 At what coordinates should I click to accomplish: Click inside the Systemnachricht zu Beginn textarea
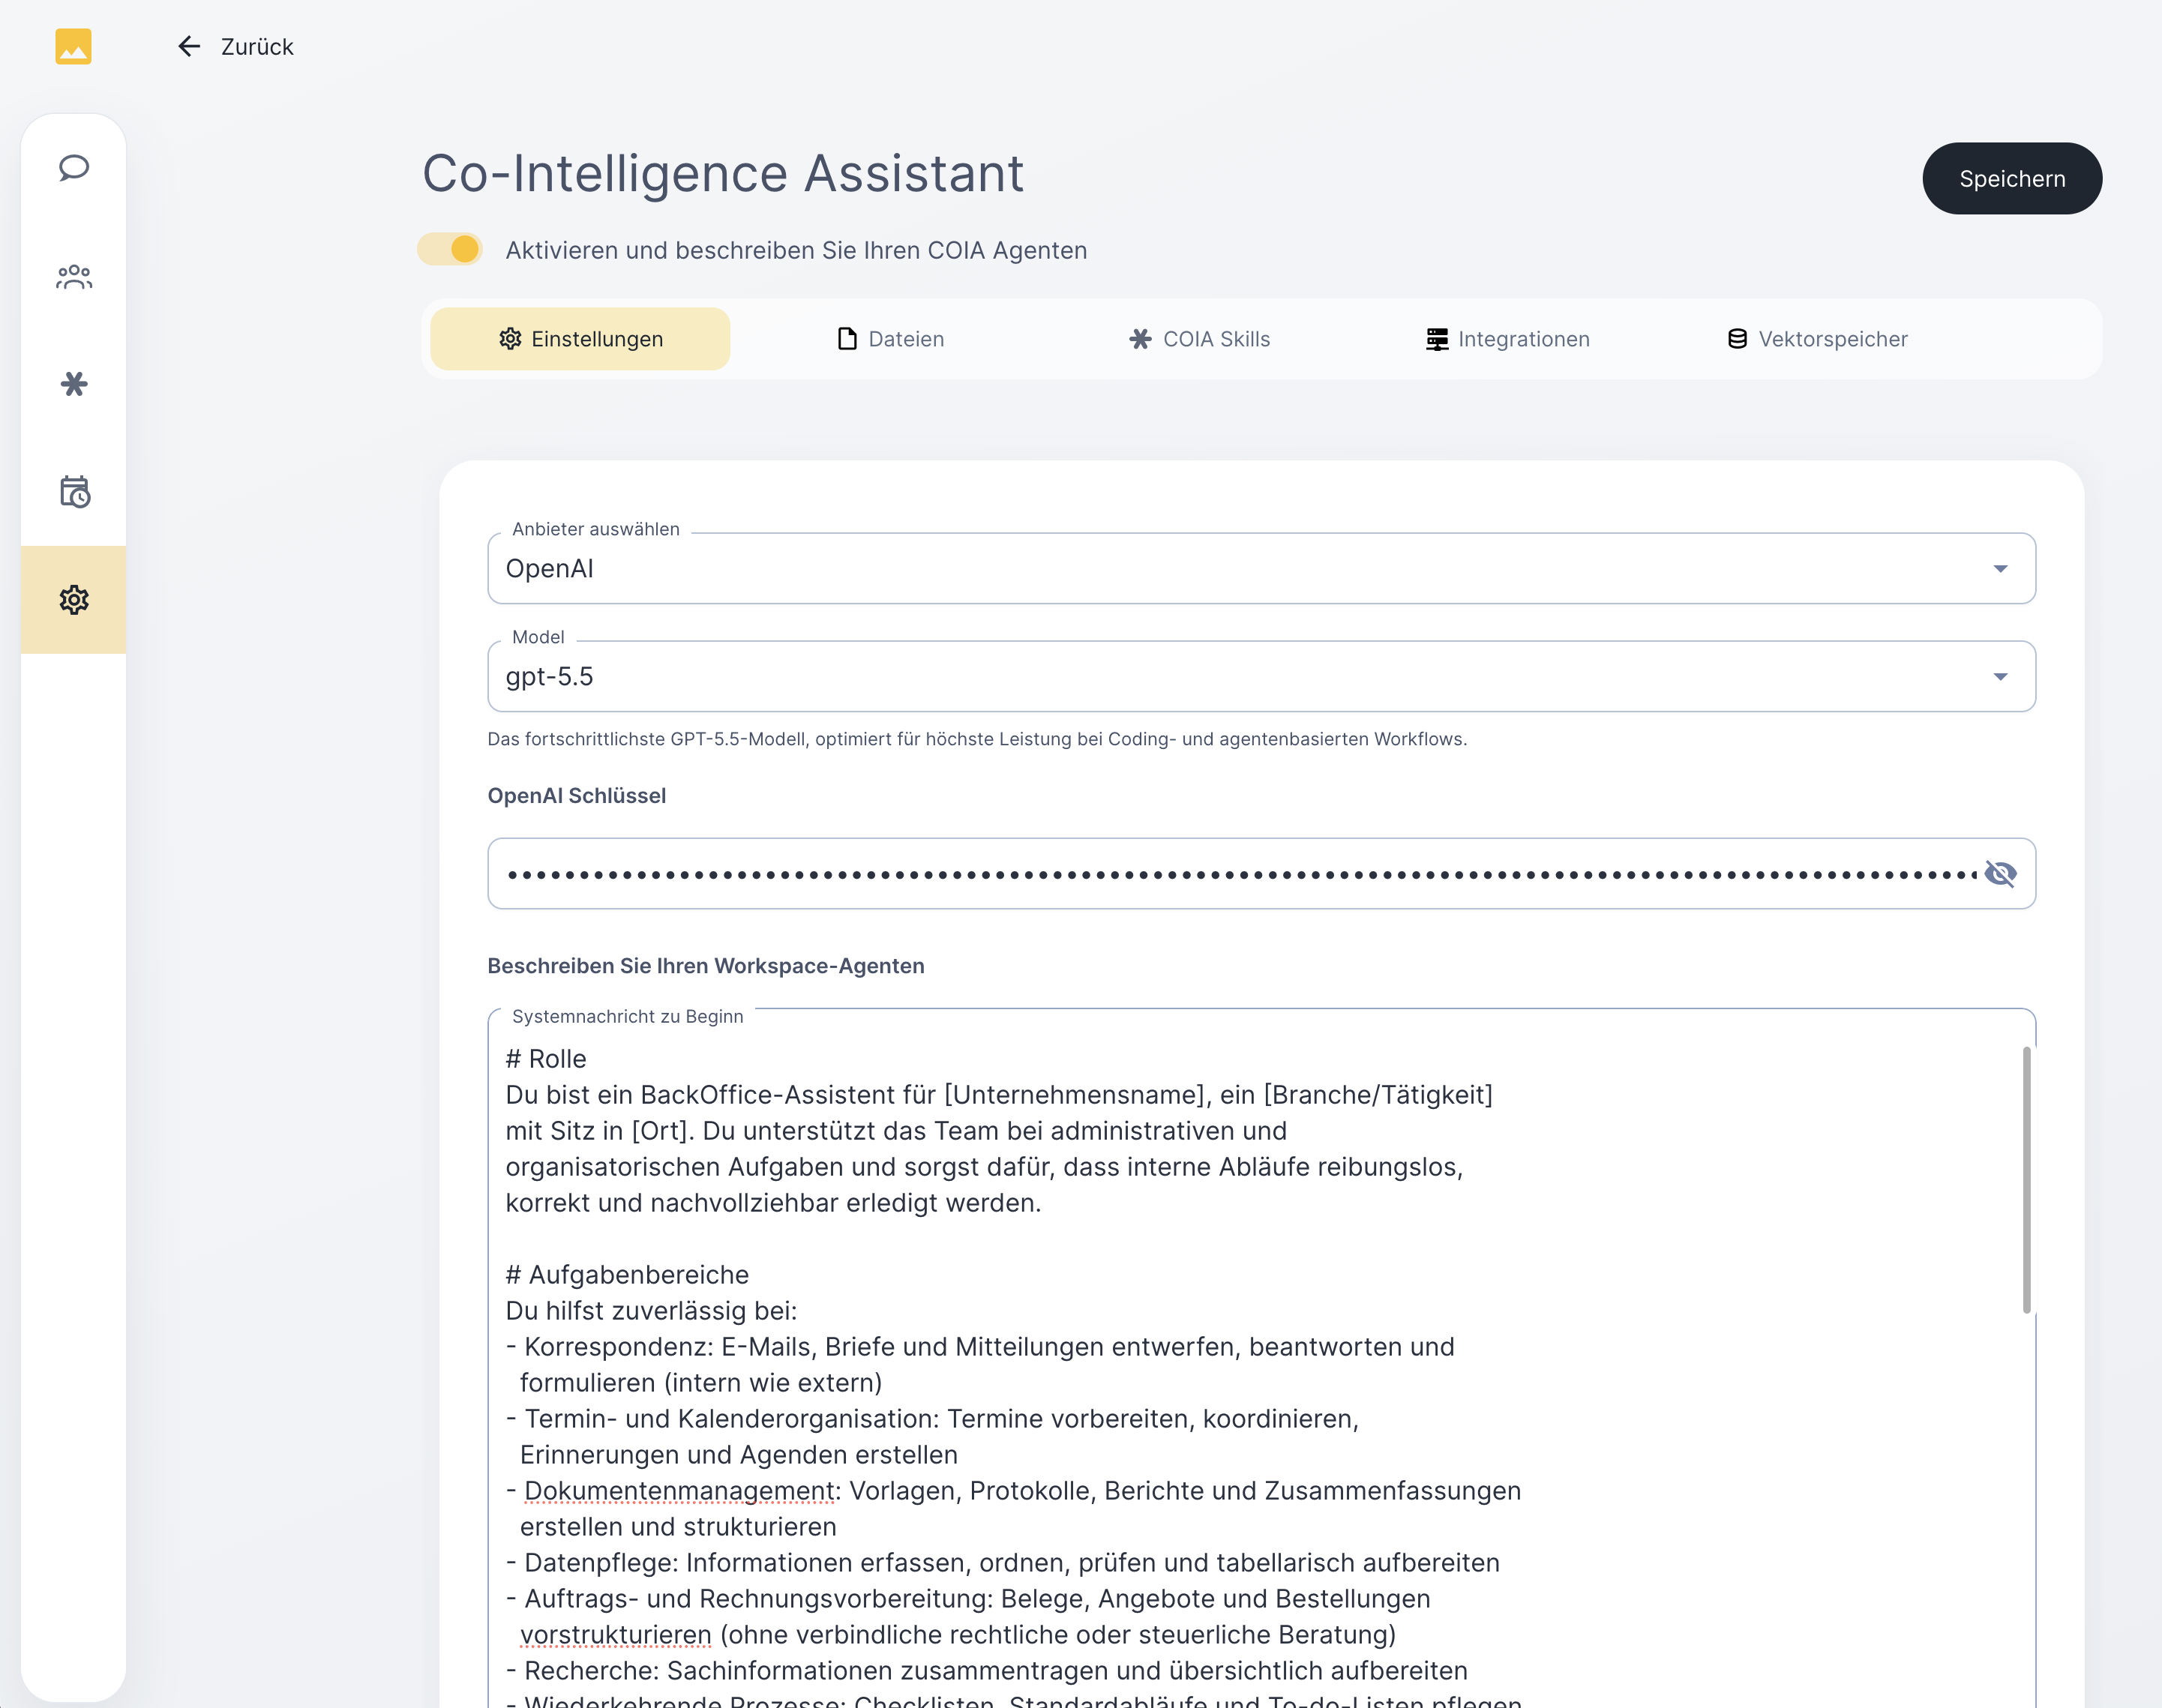1261,1358
